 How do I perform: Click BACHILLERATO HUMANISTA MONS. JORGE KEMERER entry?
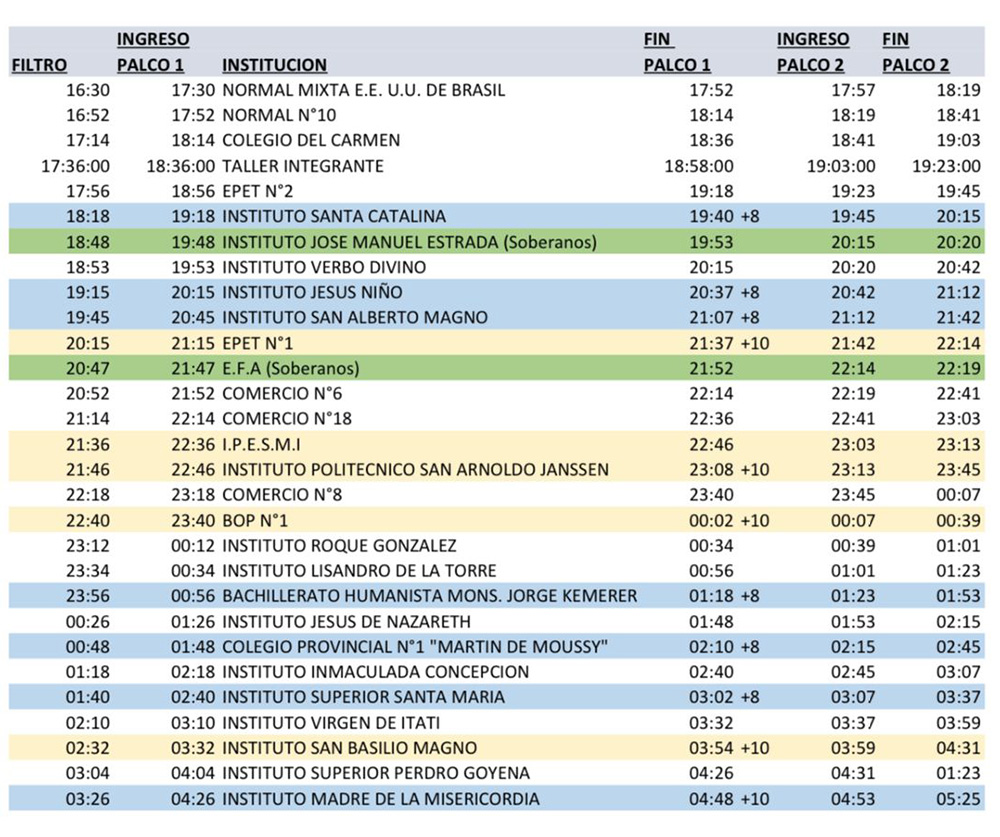[429, 596]
